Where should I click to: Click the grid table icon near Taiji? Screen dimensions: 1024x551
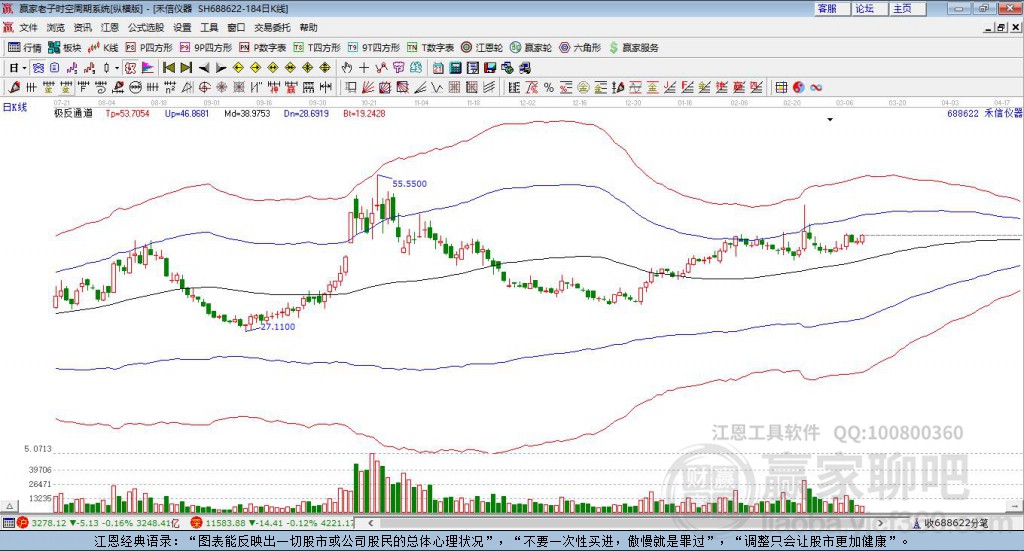pos(781,87)
